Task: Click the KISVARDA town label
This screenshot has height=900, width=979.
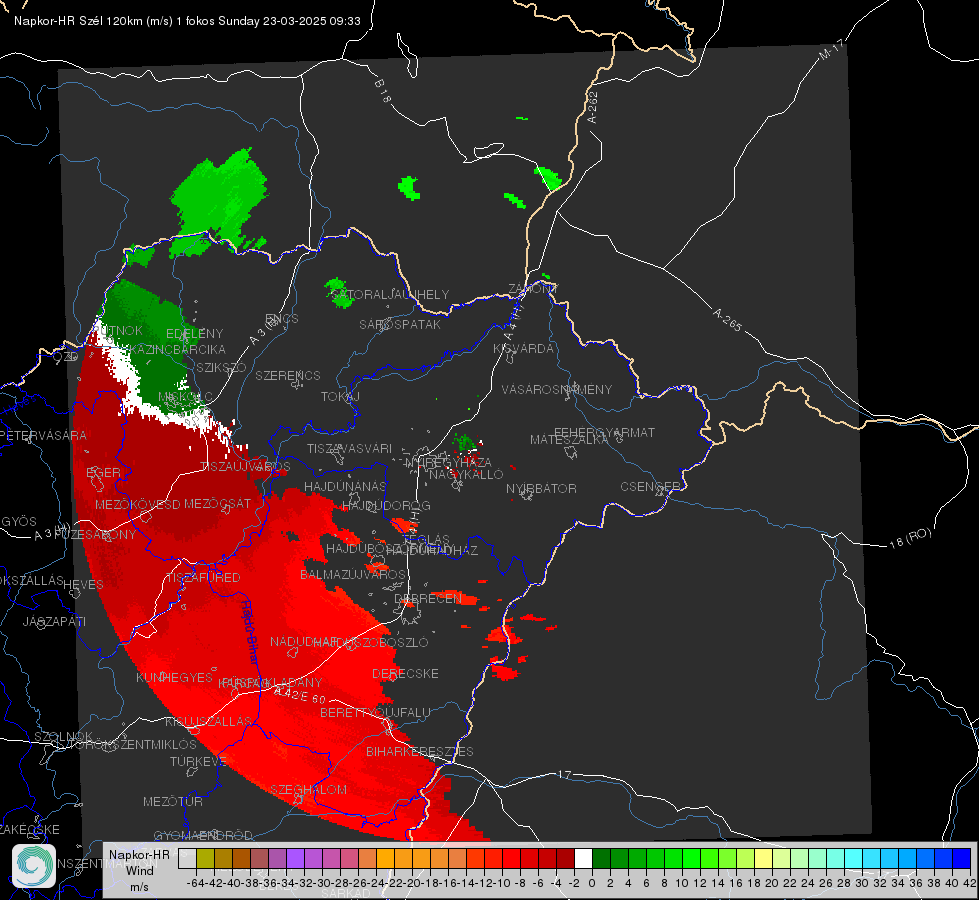Action: coord(523,349)
